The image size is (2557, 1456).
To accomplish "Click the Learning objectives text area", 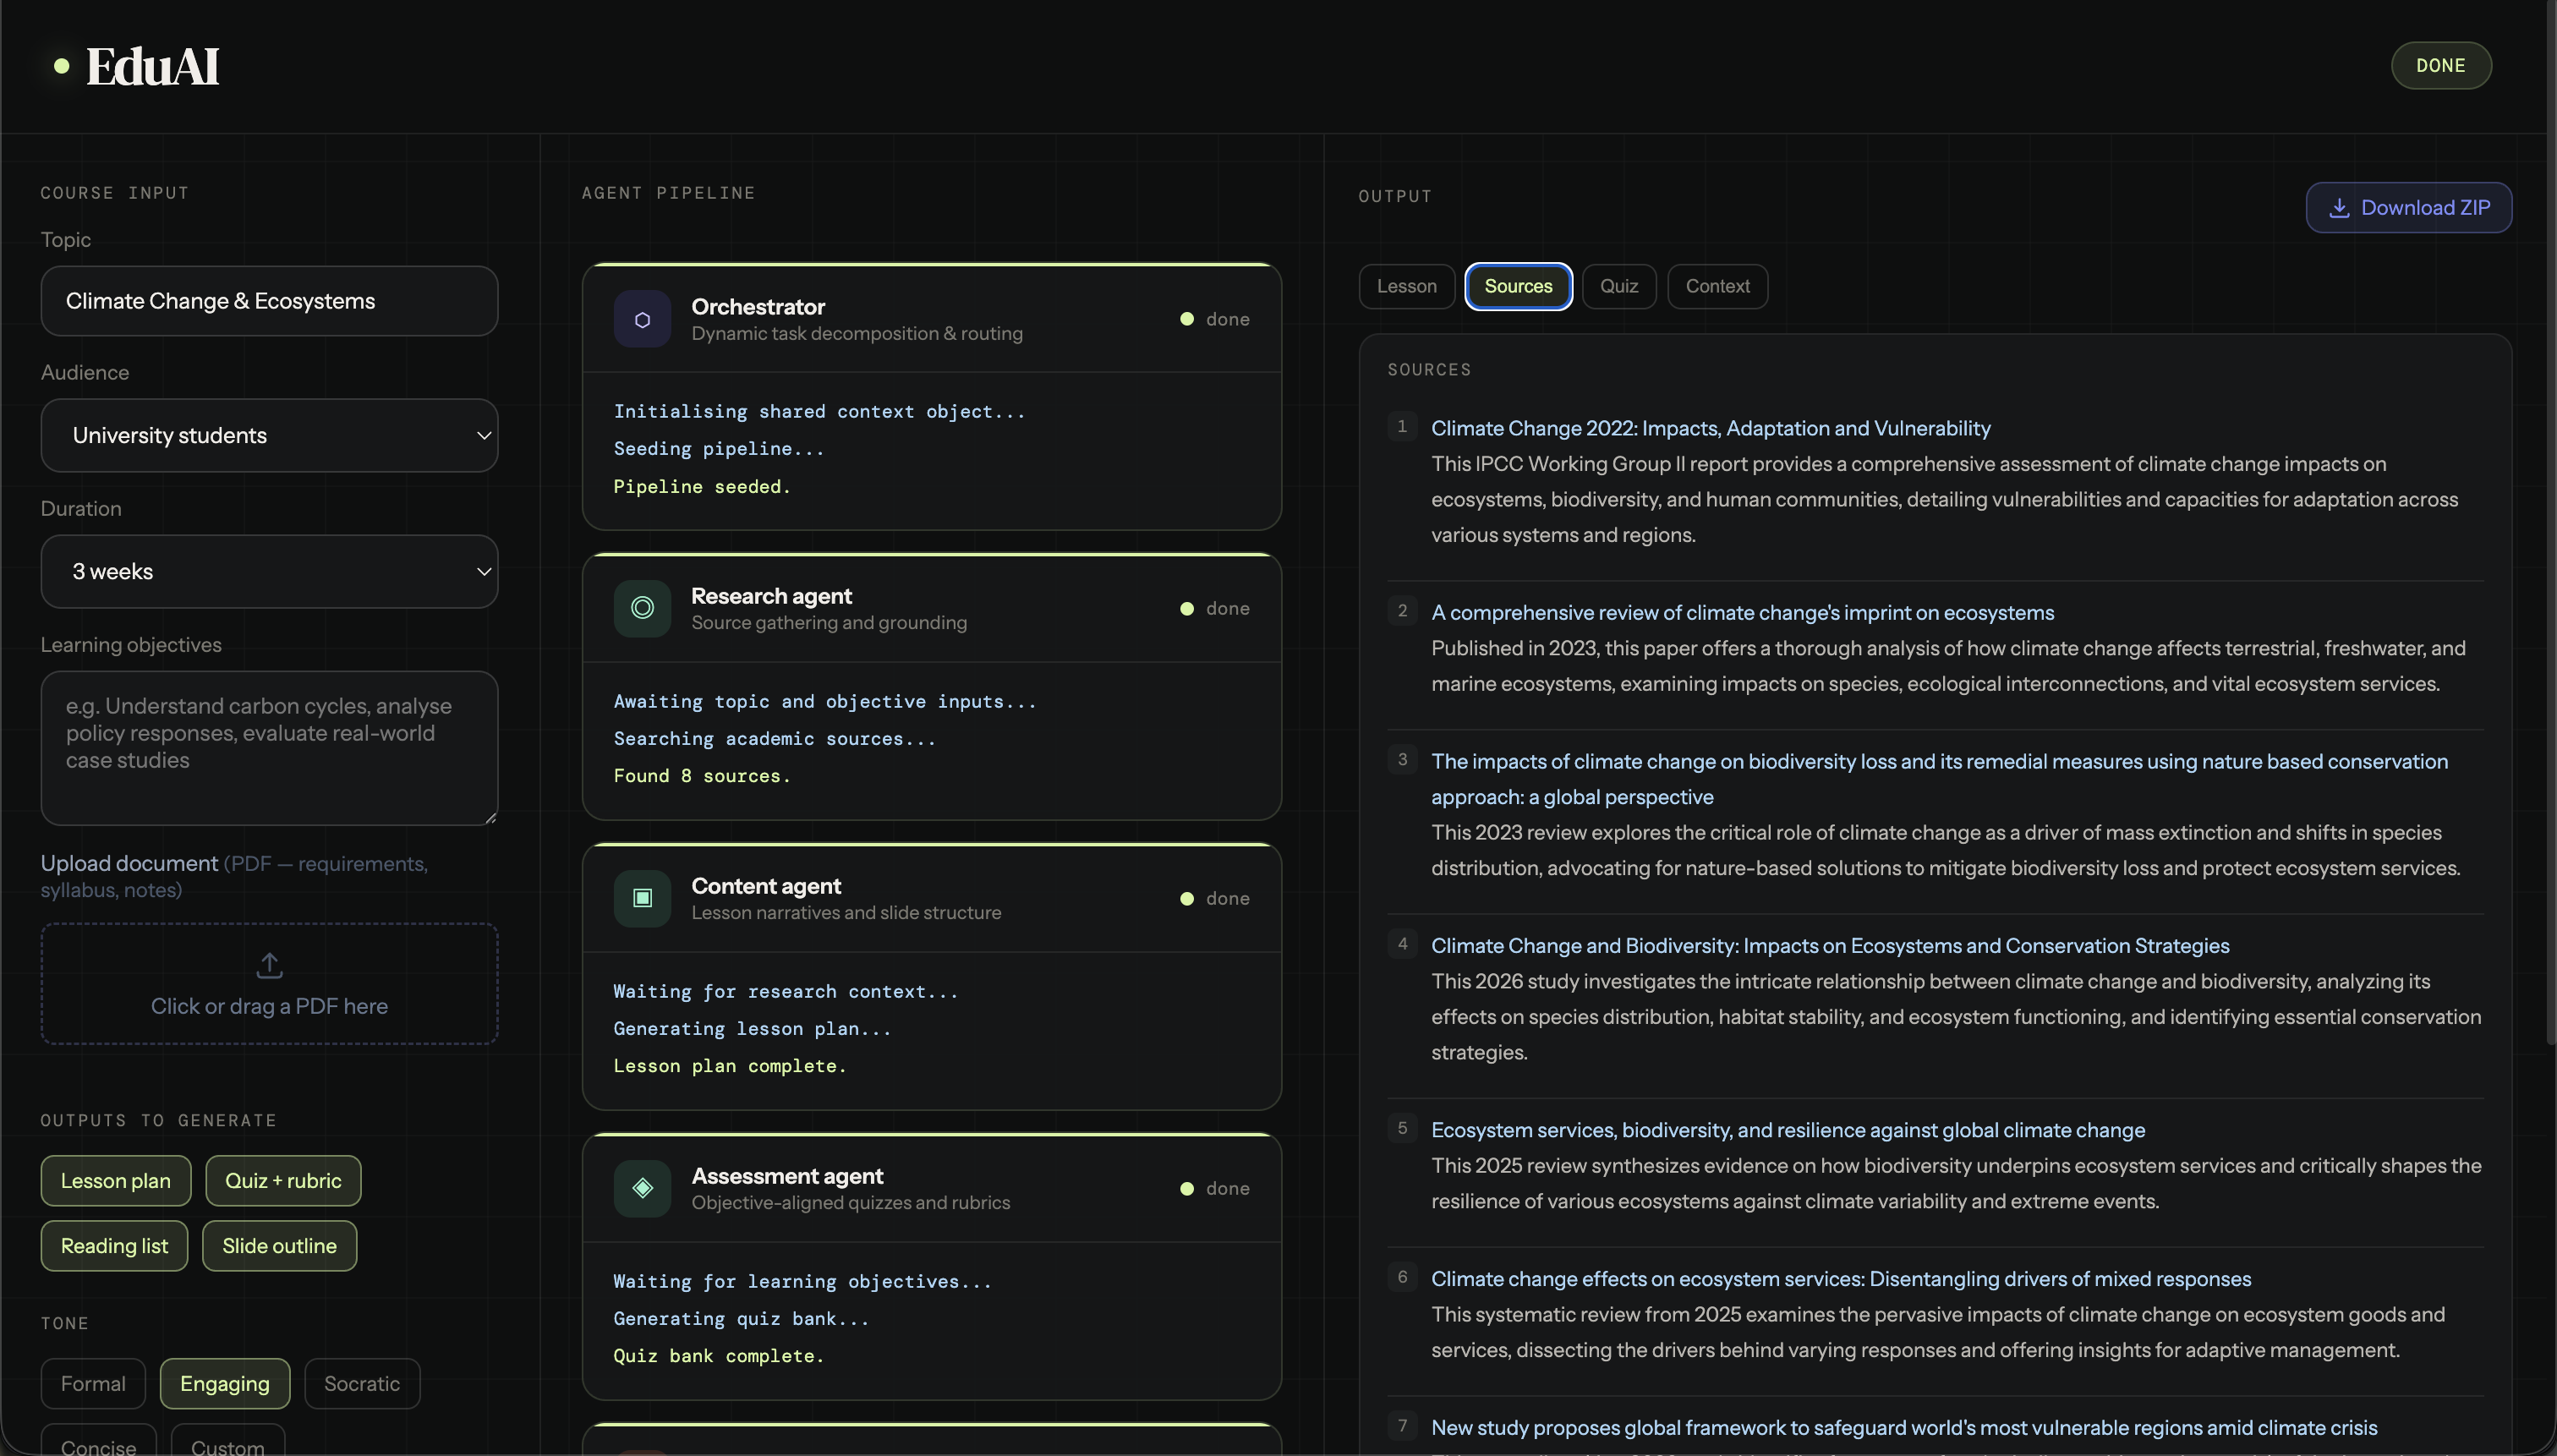I will 269,747.
